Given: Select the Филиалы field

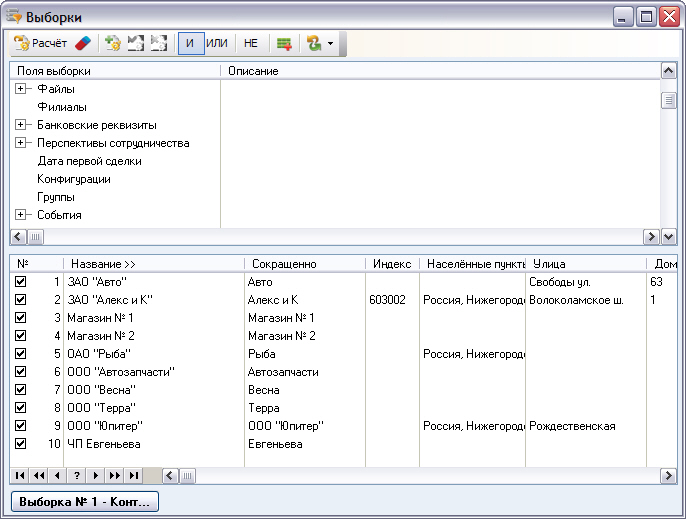Looking at the screenshot, I should [x=62, y=107].
